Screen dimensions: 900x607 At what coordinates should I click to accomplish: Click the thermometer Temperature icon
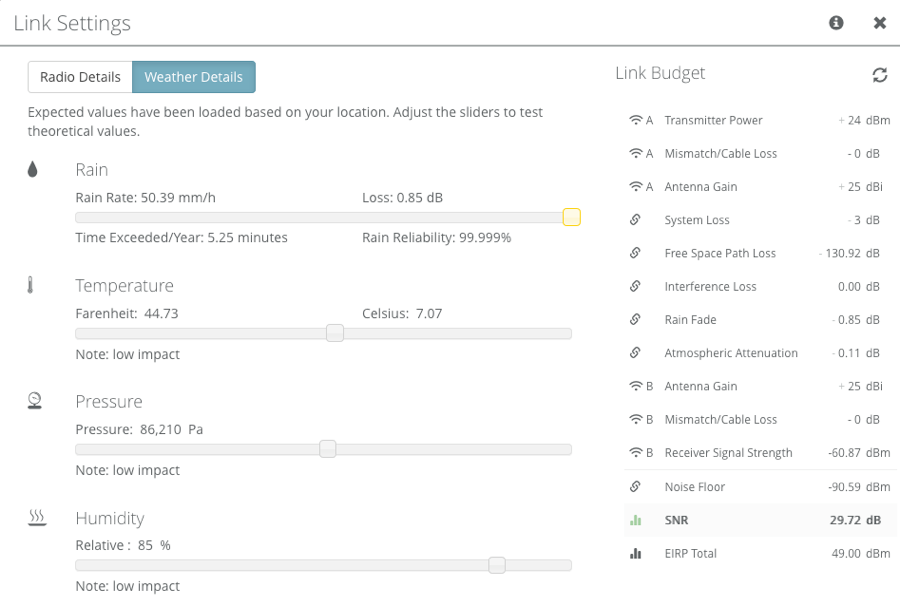[x=31, y=286]
